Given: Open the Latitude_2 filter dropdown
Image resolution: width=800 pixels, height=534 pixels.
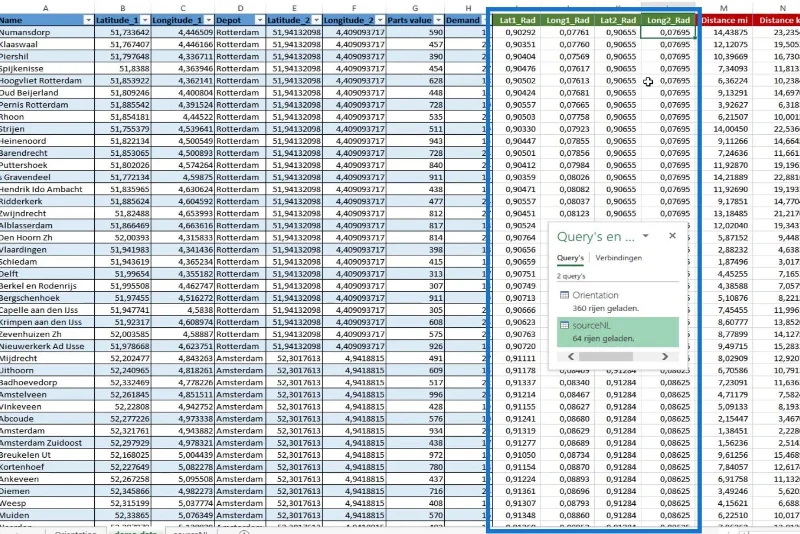Looking at the screenshot, I should coord(316,20).
